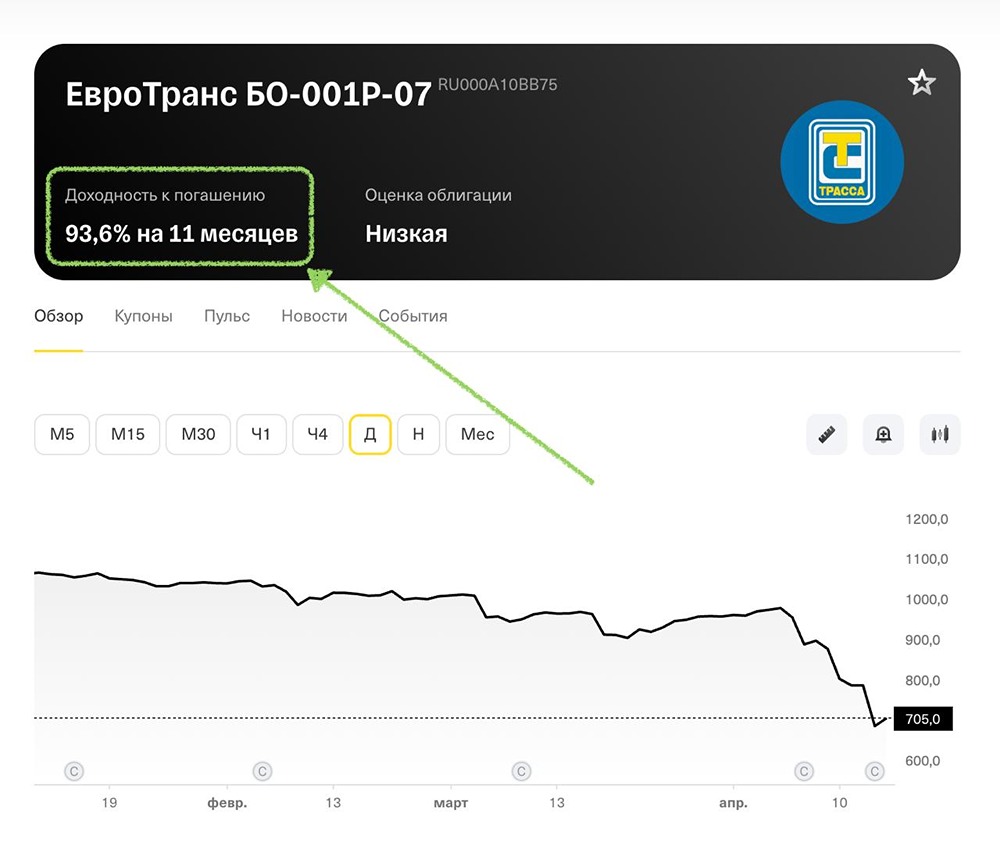Select the M30 timeframe

(x=198, y=434)
